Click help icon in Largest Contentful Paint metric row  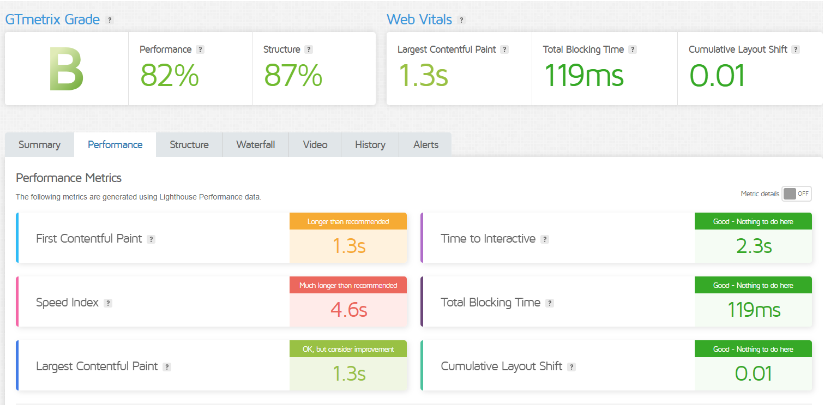167,367
